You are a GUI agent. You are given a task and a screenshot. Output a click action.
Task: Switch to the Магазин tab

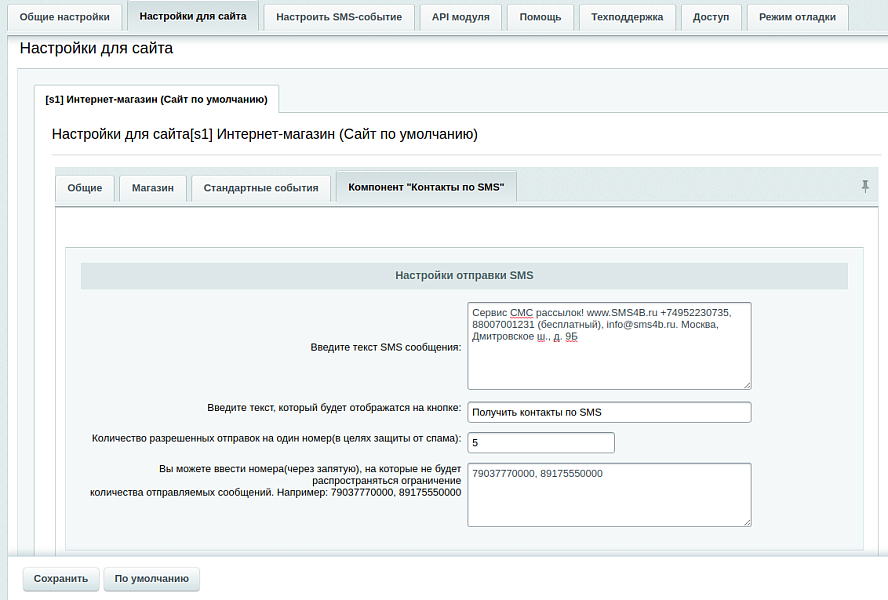153,188
